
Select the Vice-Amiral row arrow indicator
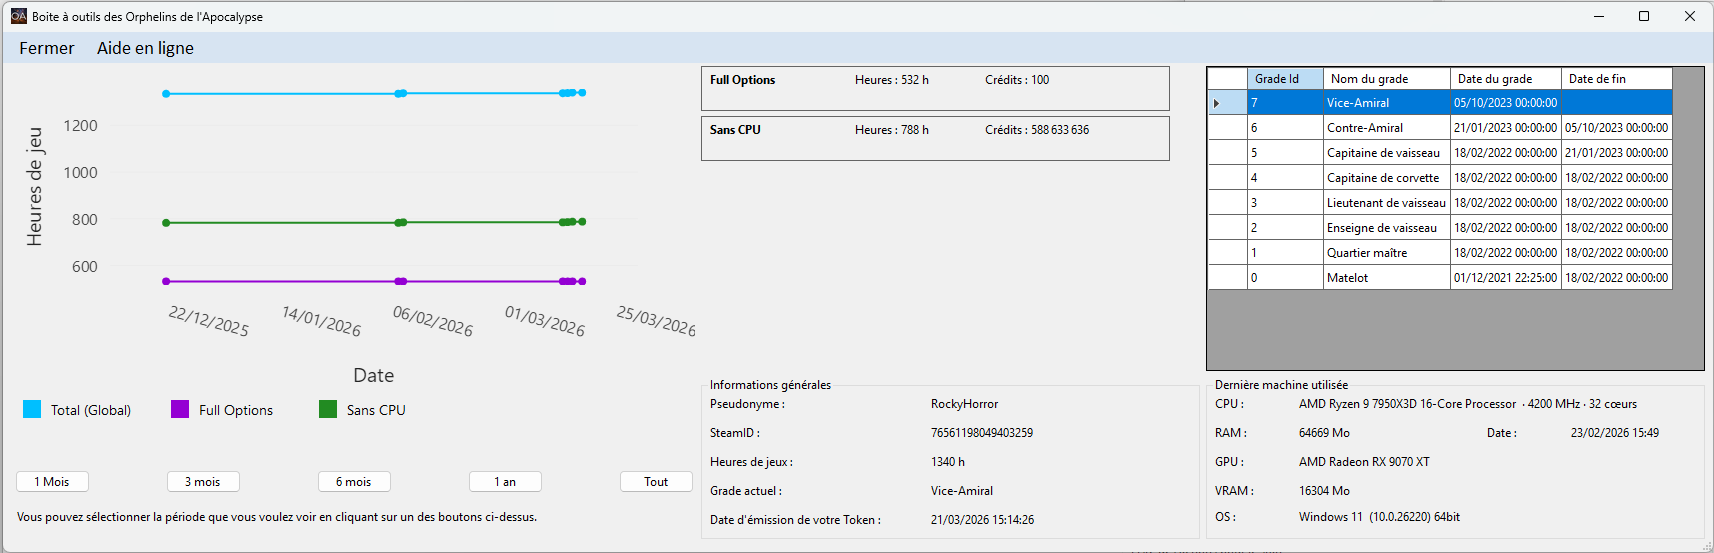1227,103
